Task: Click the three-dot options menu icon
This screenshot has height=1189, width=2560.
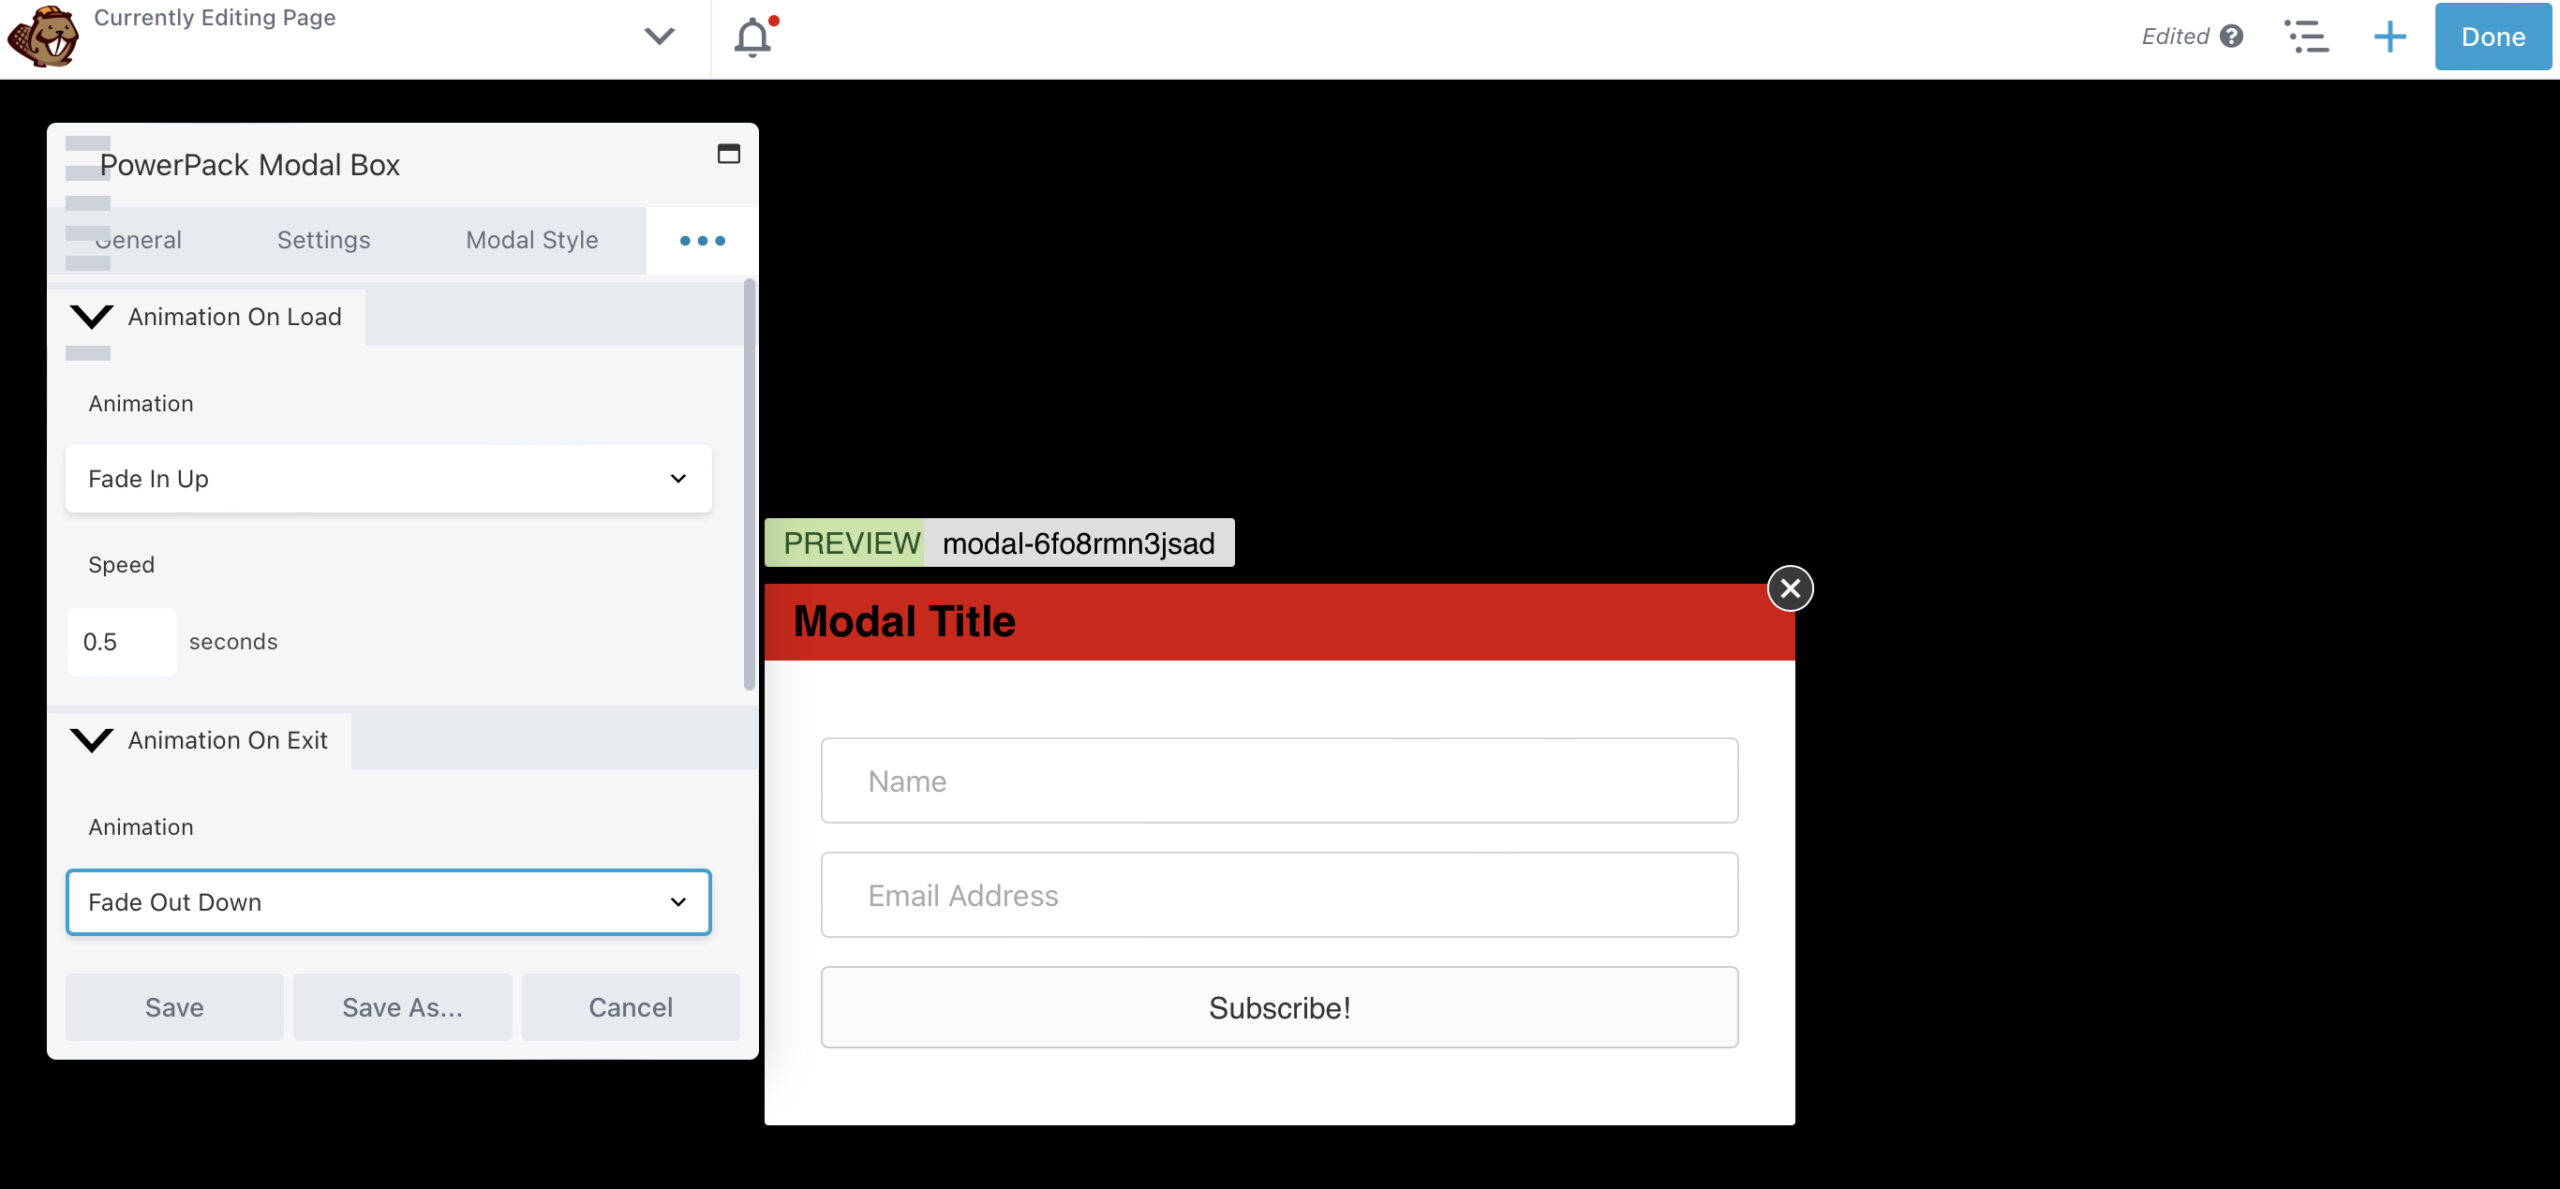Action: (700, 238)
